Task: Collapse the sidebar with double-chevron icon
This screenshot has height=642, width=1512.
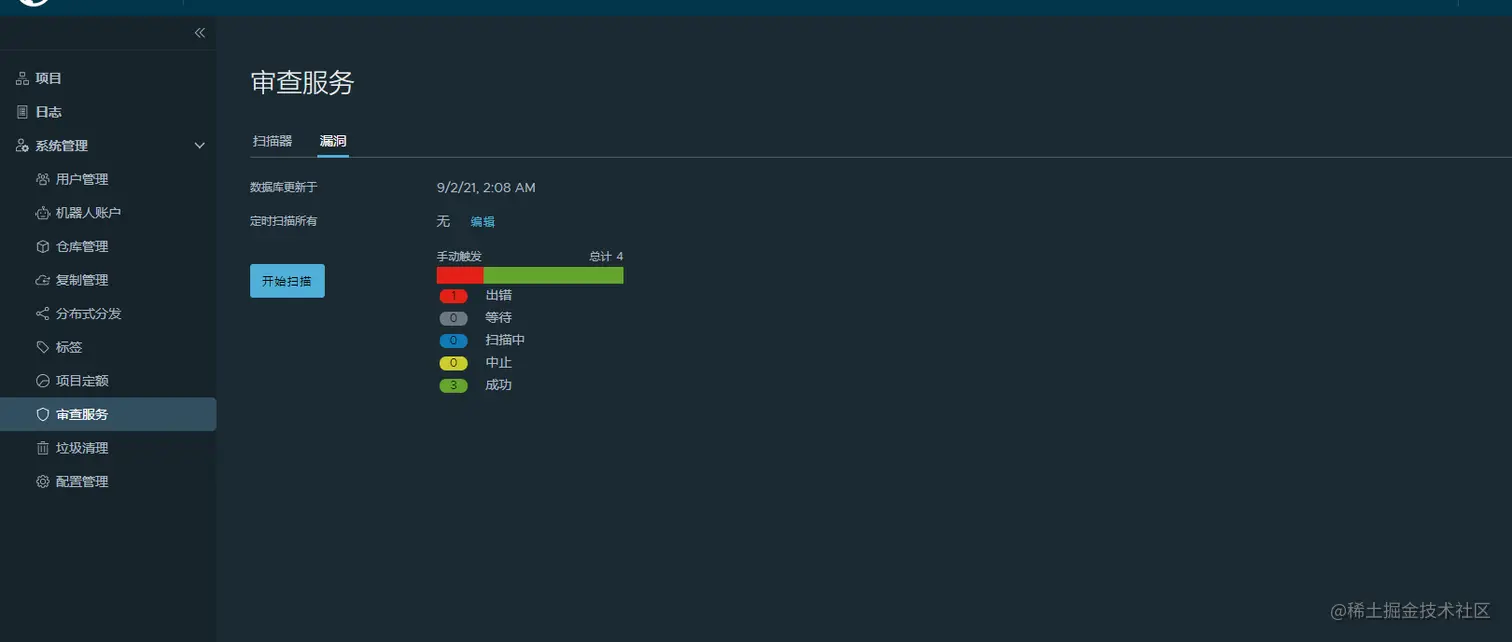Action: (199, 33)
